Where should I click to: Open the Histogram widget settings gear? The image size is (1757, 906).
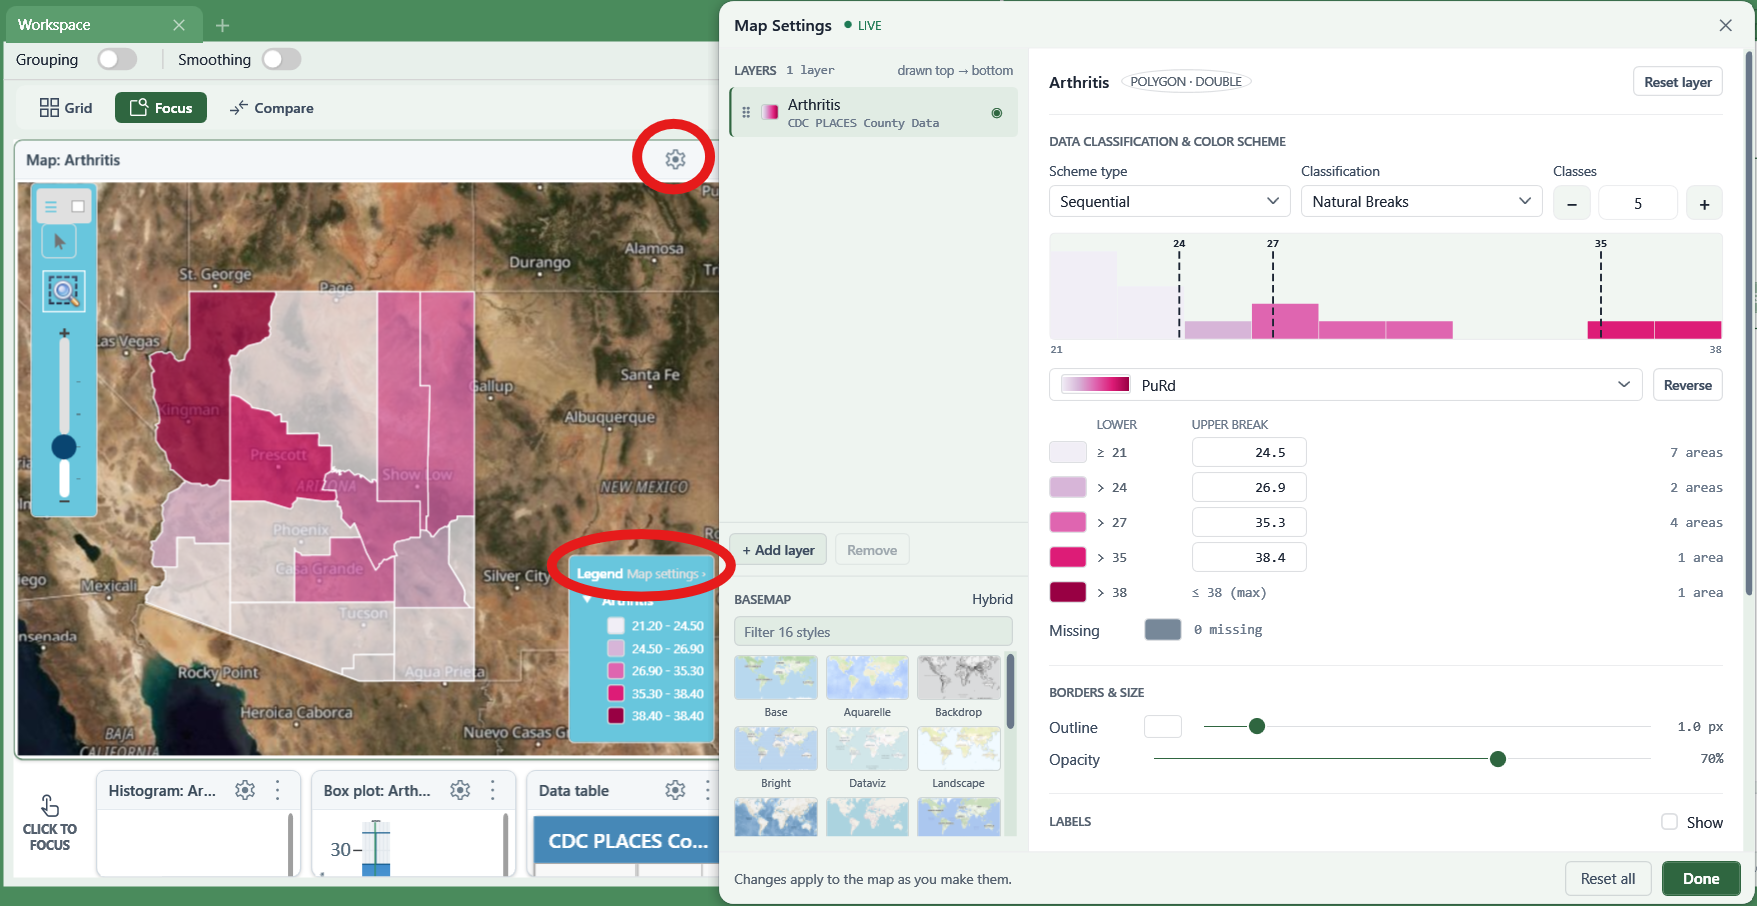[x=245, y=790]
